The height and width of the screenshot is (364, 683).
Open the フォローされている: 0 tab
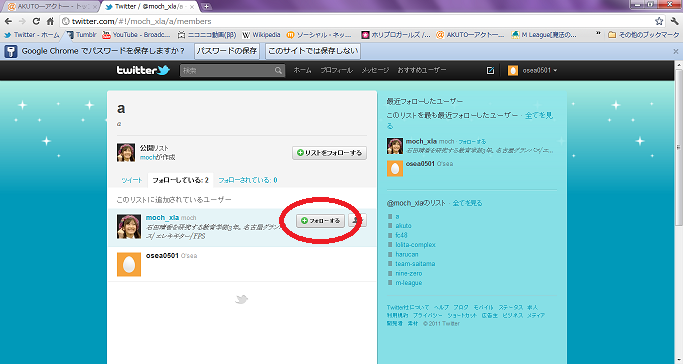coord(248,180)
